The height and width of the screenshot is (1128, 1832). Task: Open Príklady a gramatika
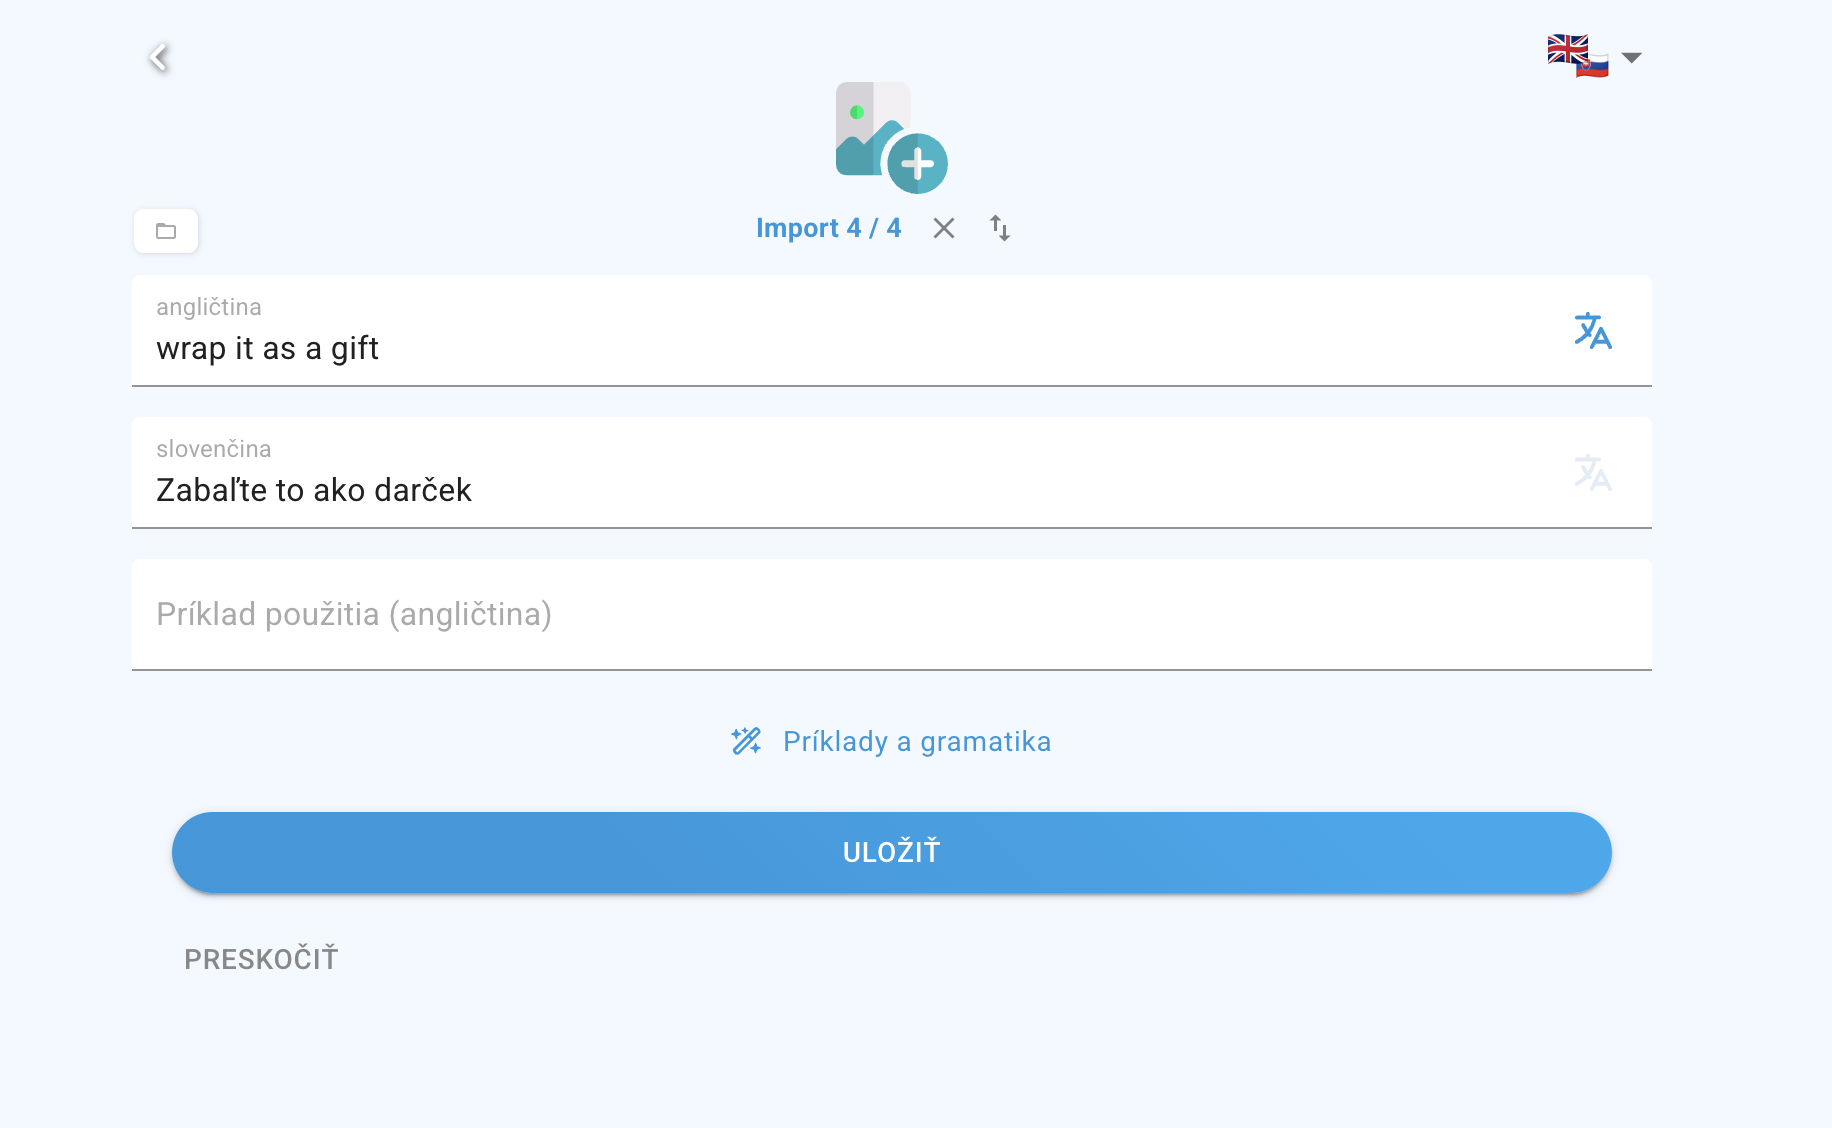[x=916, y=741]
